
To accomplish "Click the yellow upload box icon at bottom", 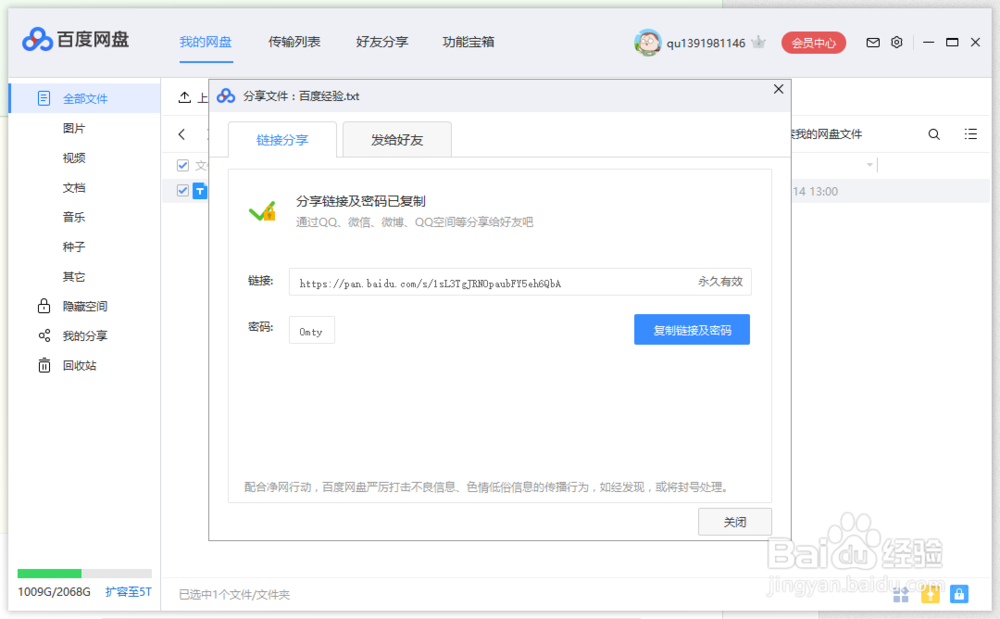I will [x=929, y=594].
